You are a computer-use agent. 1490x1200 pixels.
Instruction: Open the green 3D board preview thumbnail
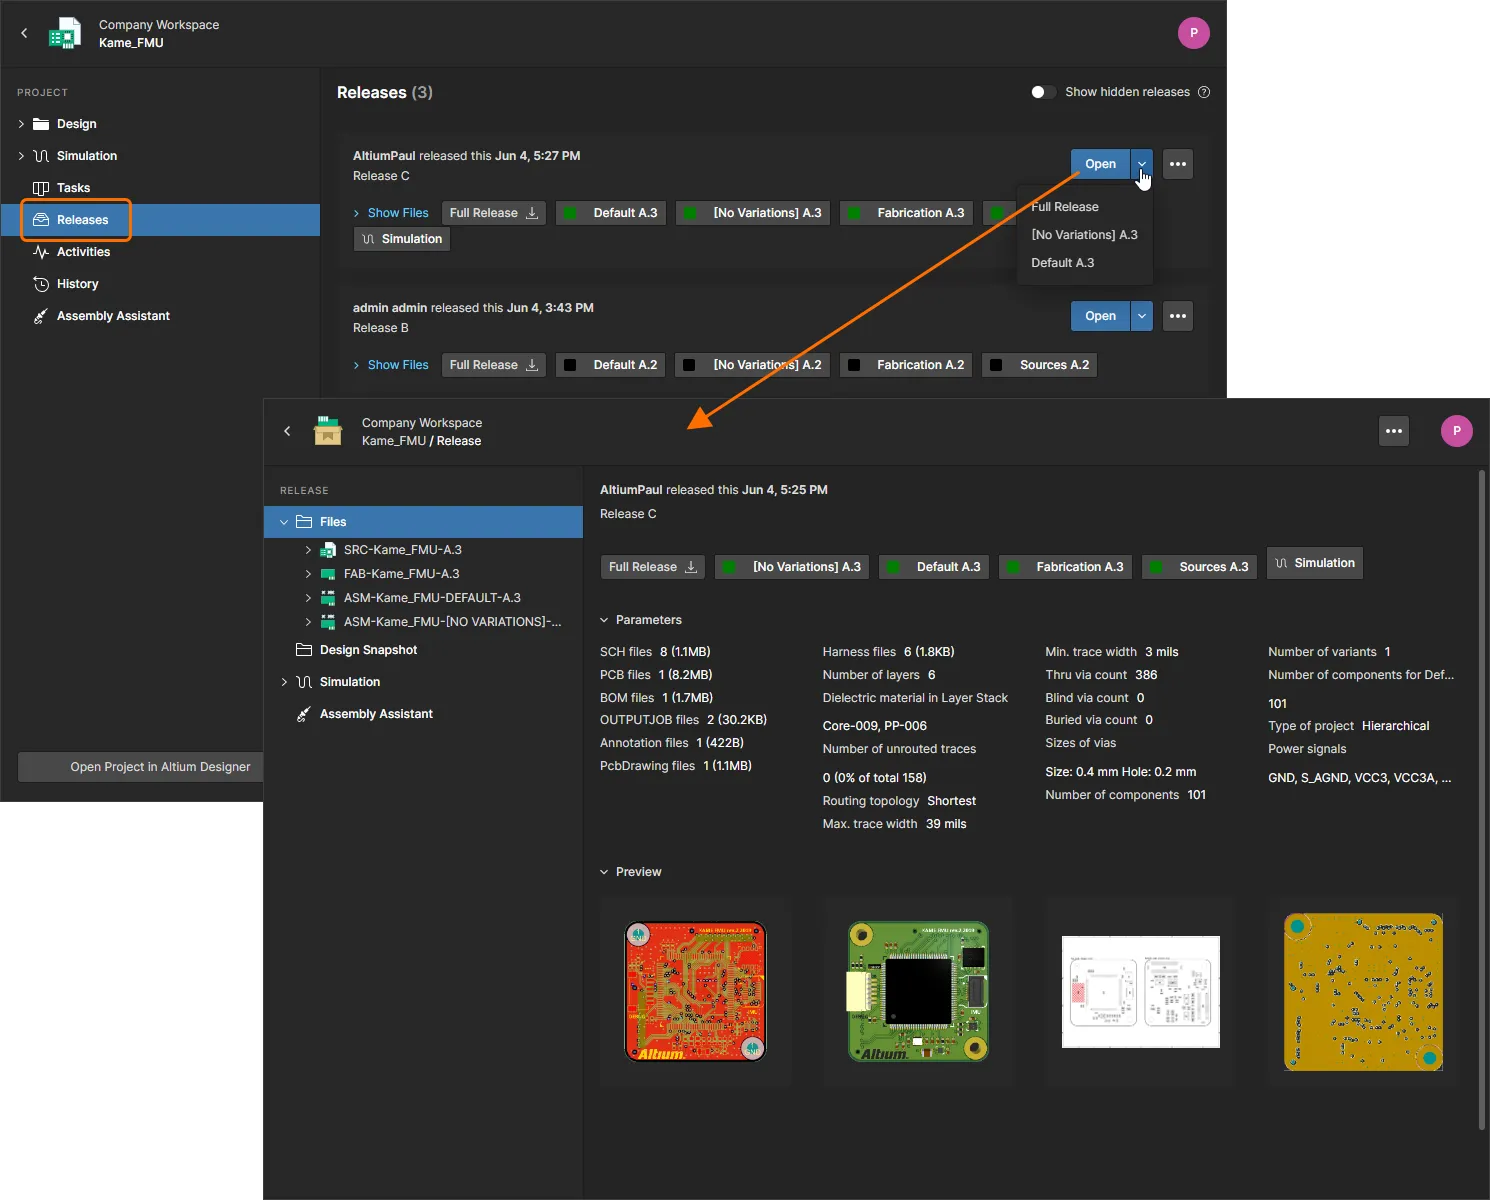click(x=917, y=991)
